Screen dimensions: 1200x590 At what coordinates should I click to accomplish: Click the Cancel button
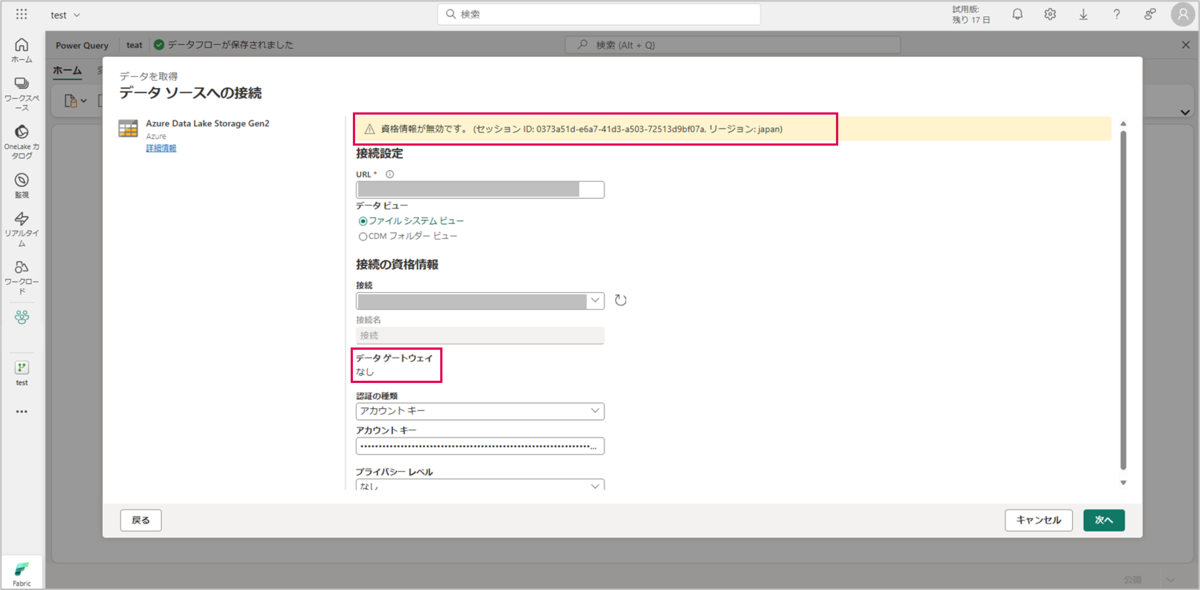pyautogui.click(x=1039, y=520)
